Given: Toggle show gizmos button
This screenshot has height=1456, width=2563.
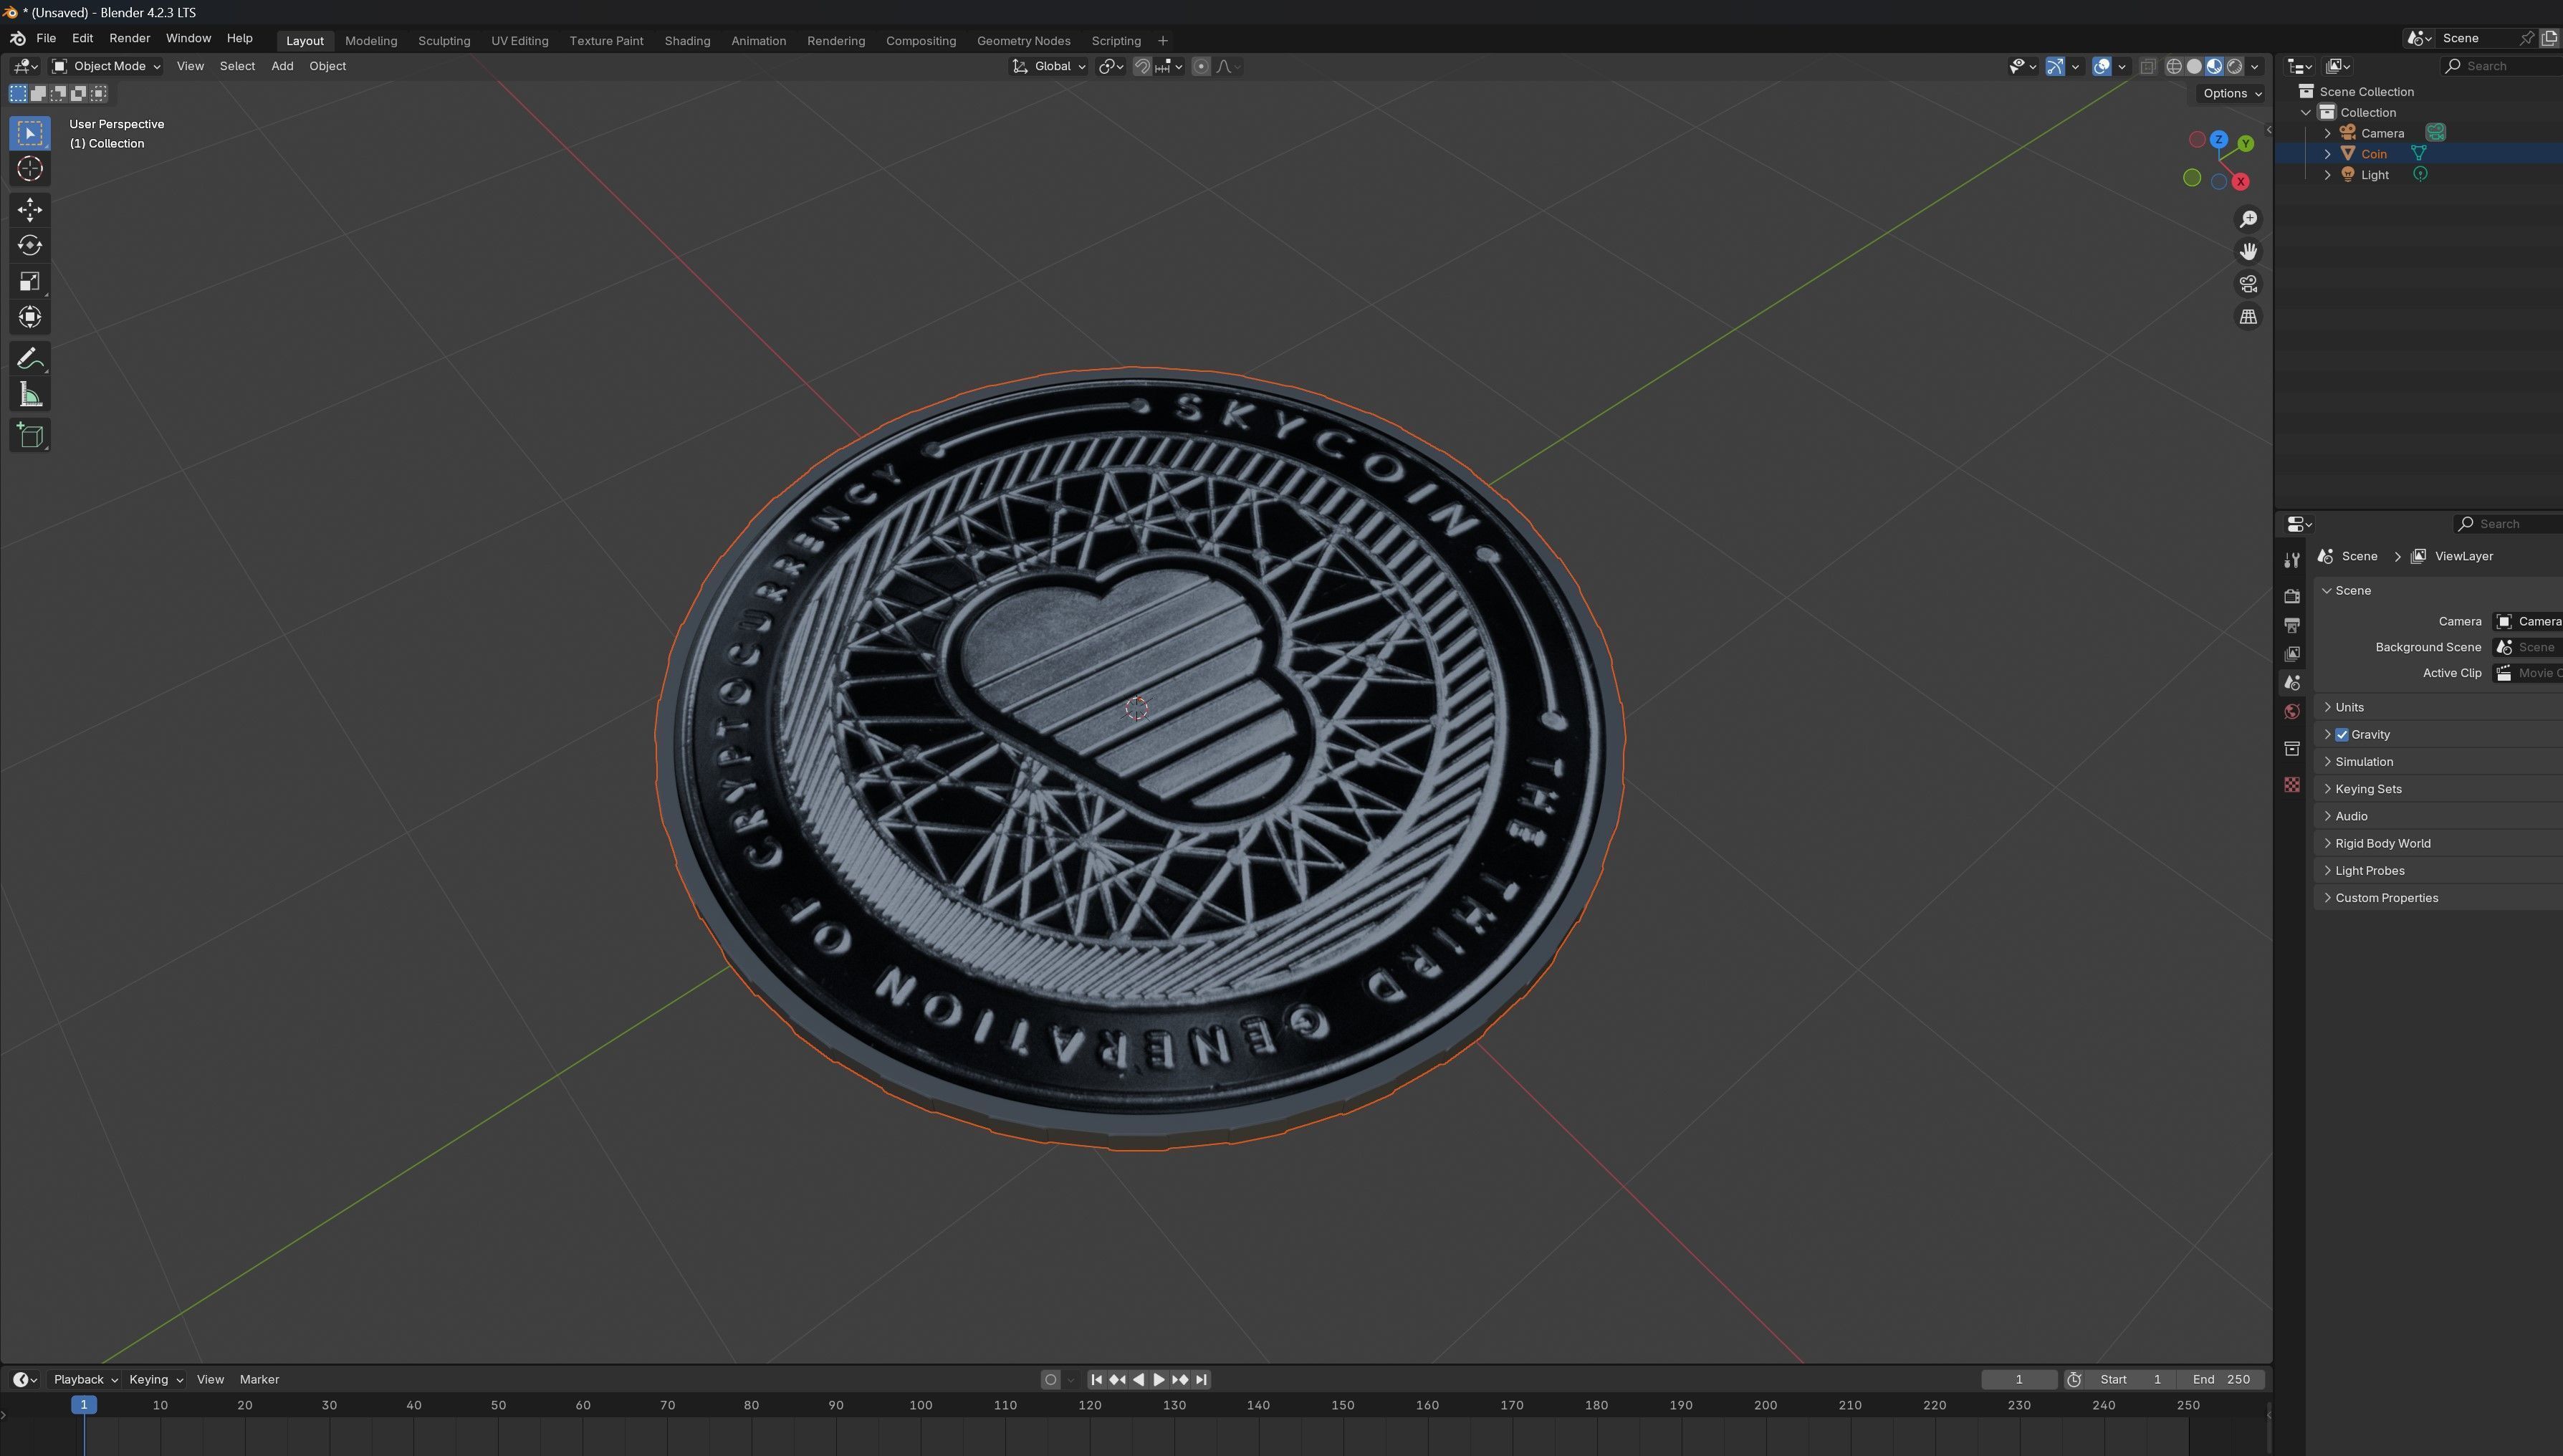Looking at the screenshot, I should [2054, 66].
